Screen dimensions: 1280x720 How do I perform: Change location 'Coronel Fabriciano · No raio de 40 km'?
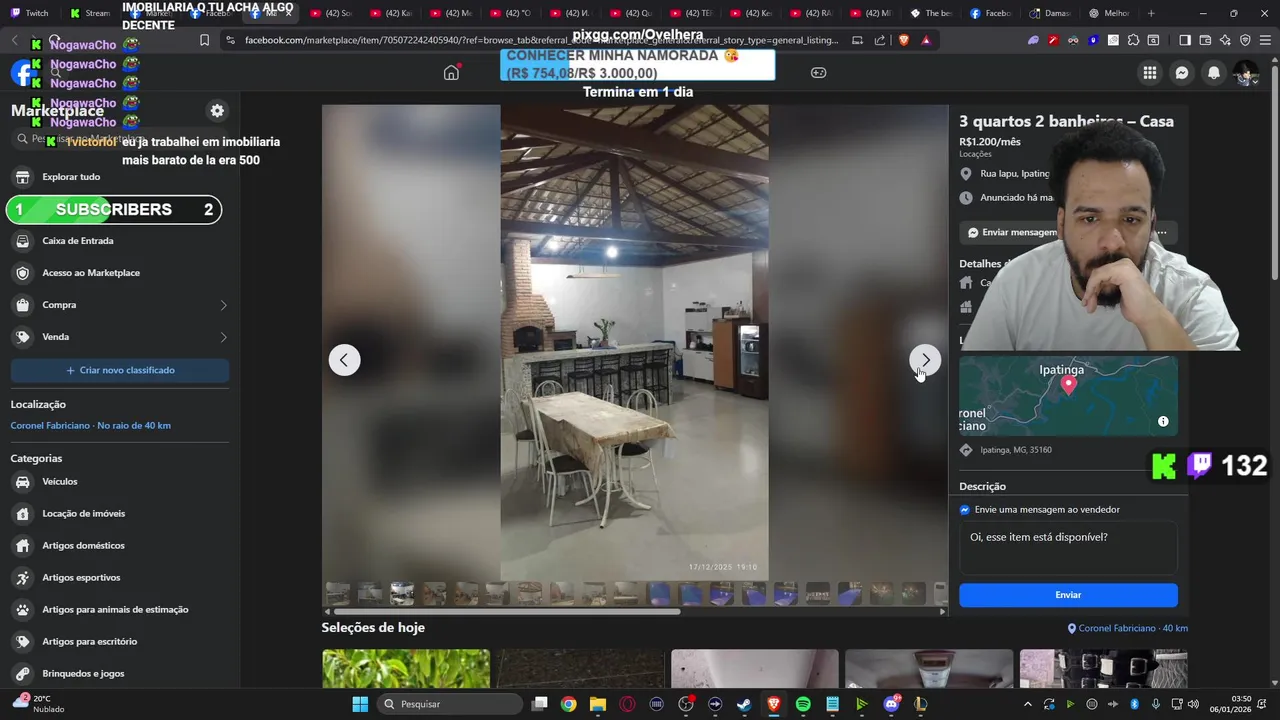90,425
